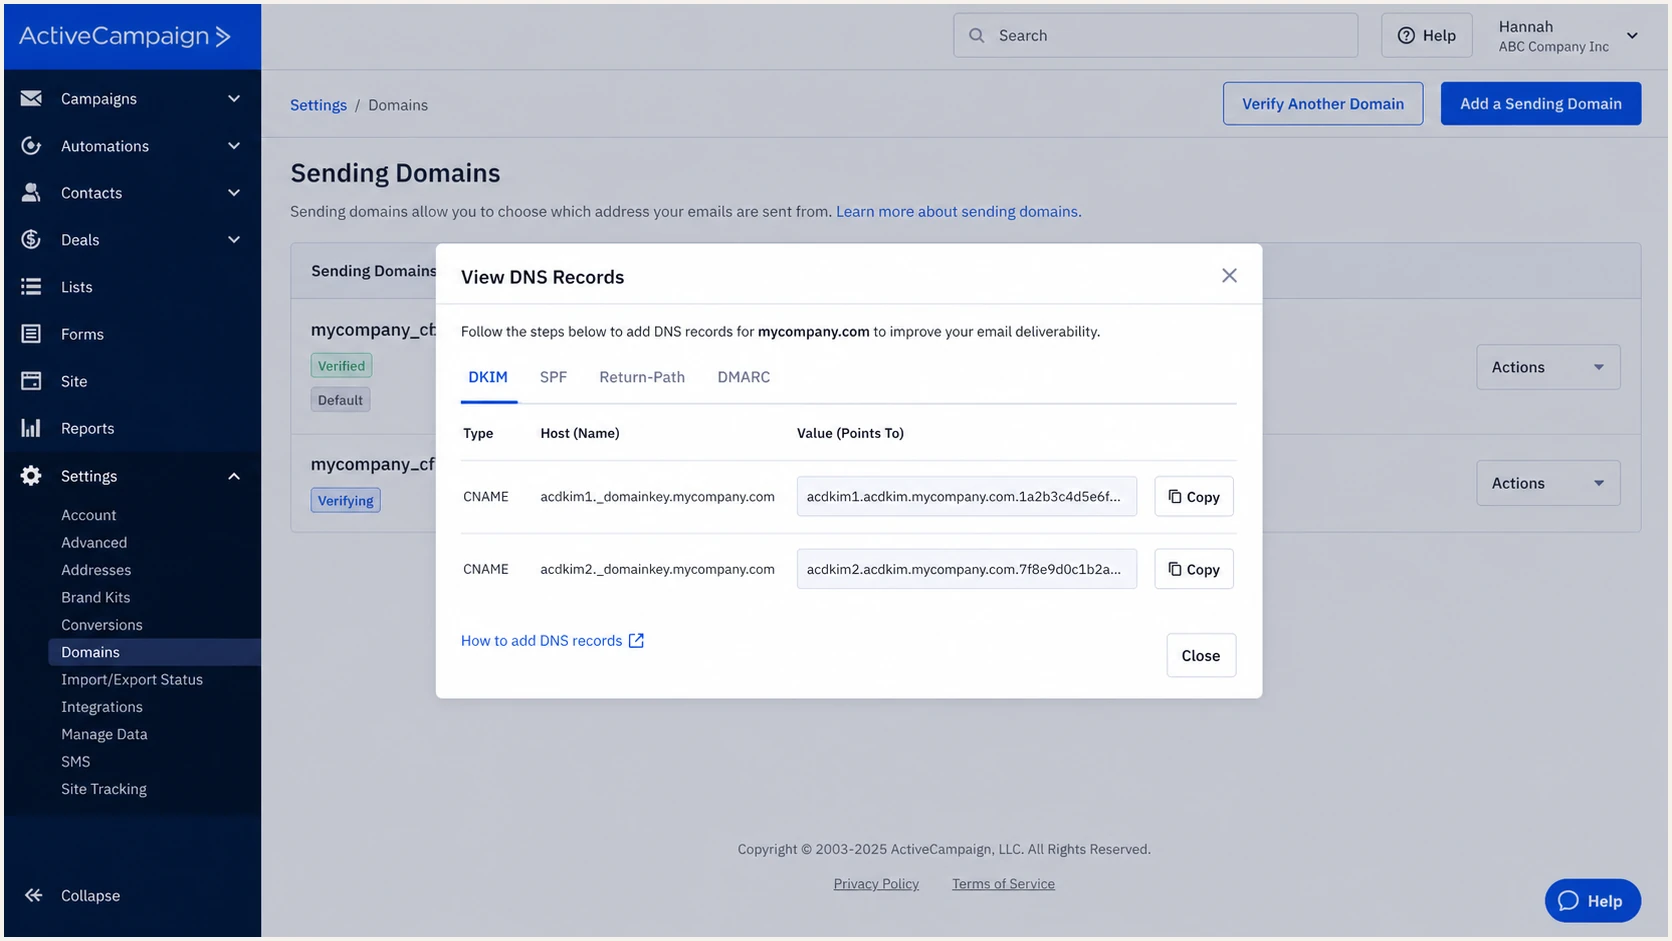Switch to the SPF tab

tap(553, 377)
